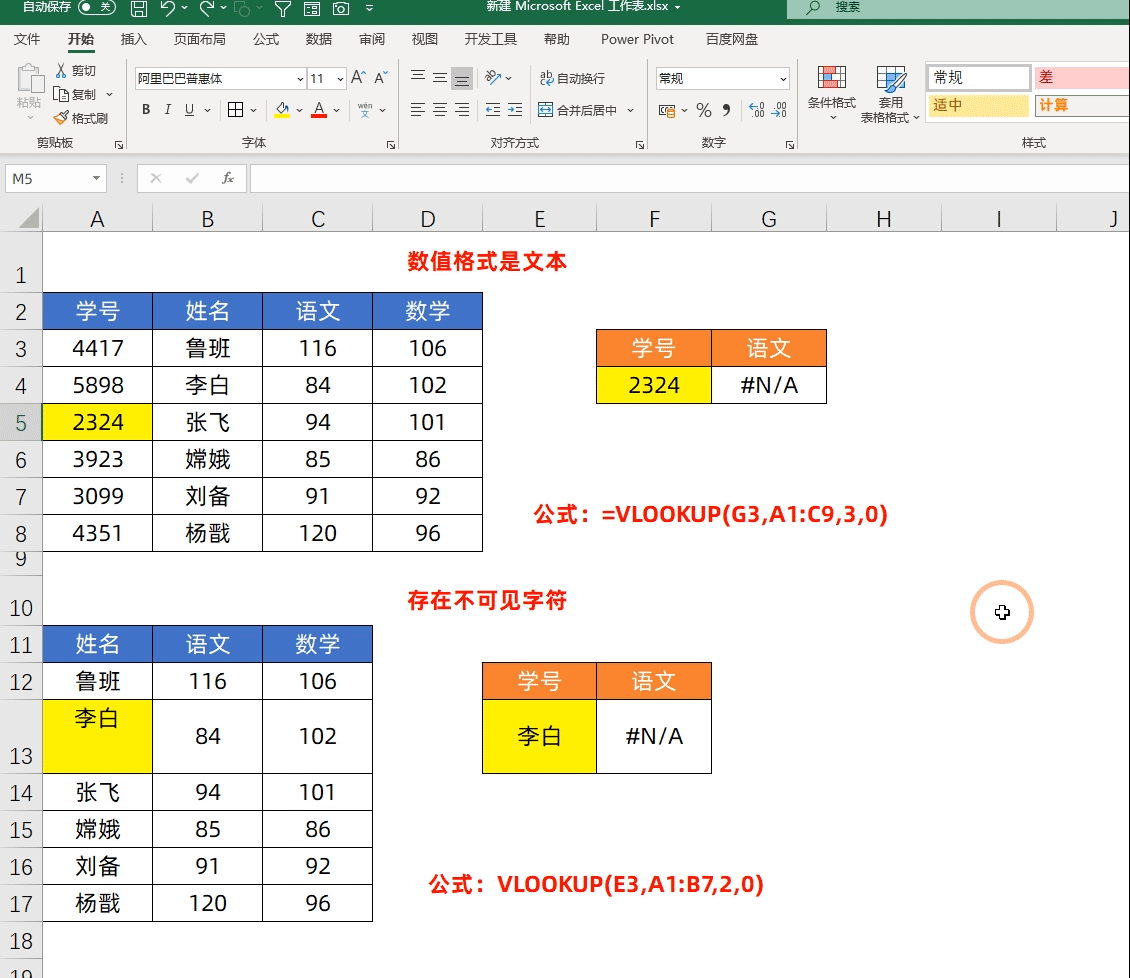Toggle italic formatting

(x=167, y=110)
